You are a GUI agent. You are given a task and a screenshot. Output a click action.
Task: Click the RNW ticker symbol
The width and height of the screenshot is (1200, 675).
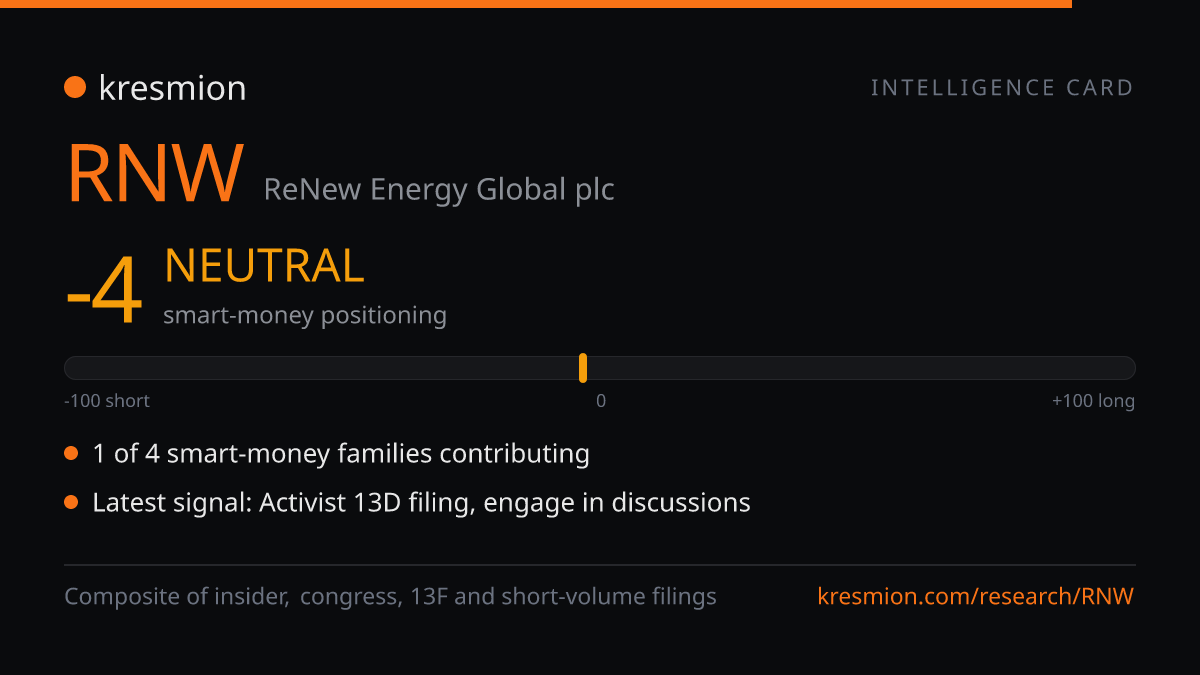pyautogui.click(x=155, y=173)
